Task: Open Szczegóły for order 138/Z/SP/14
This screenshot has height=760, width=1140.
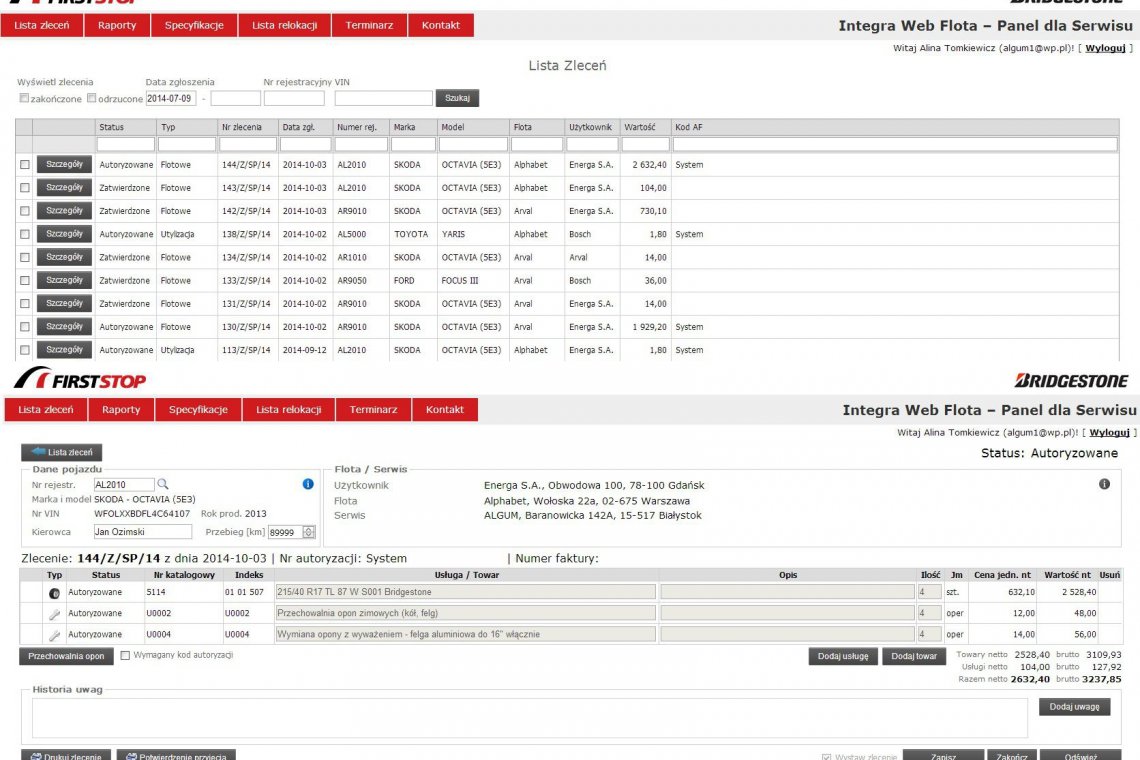Action: coord(64,234)
